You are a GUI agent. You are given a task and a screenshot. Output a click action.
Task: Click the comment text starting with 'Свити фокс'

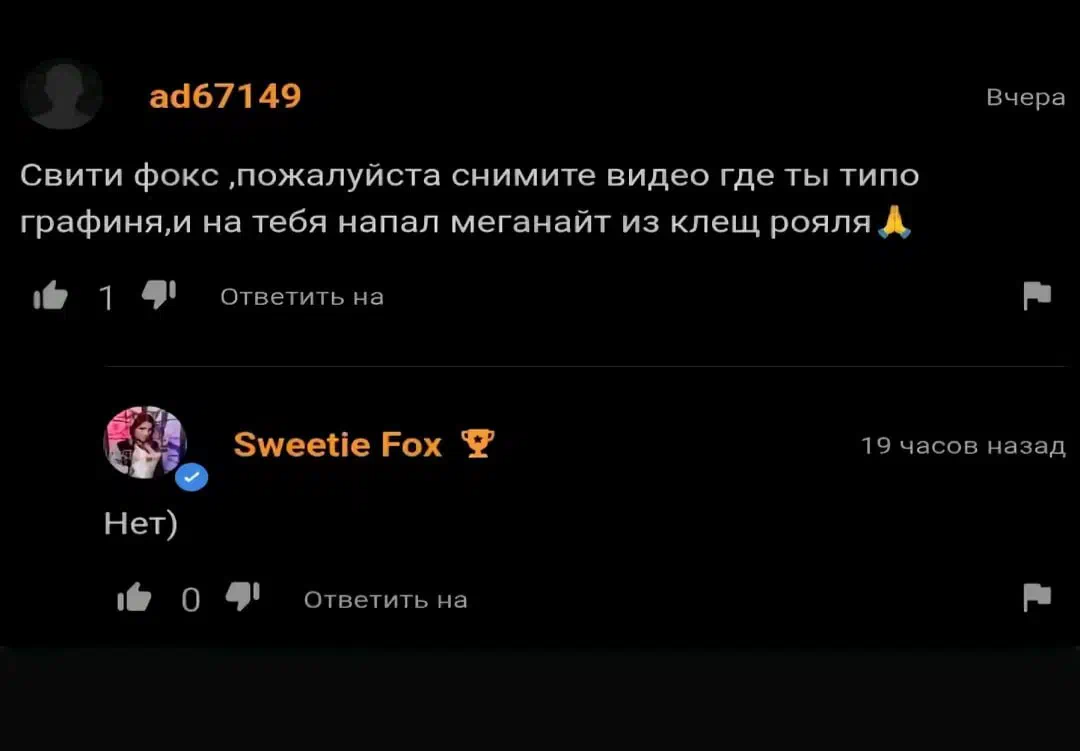click(x=469, y=198)
